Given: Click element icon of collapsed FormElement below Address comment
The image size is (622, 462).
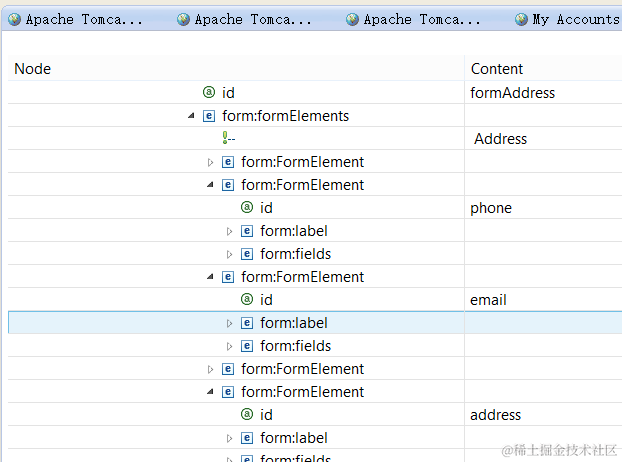Looking at the screenshot, I should click(228, 162).
